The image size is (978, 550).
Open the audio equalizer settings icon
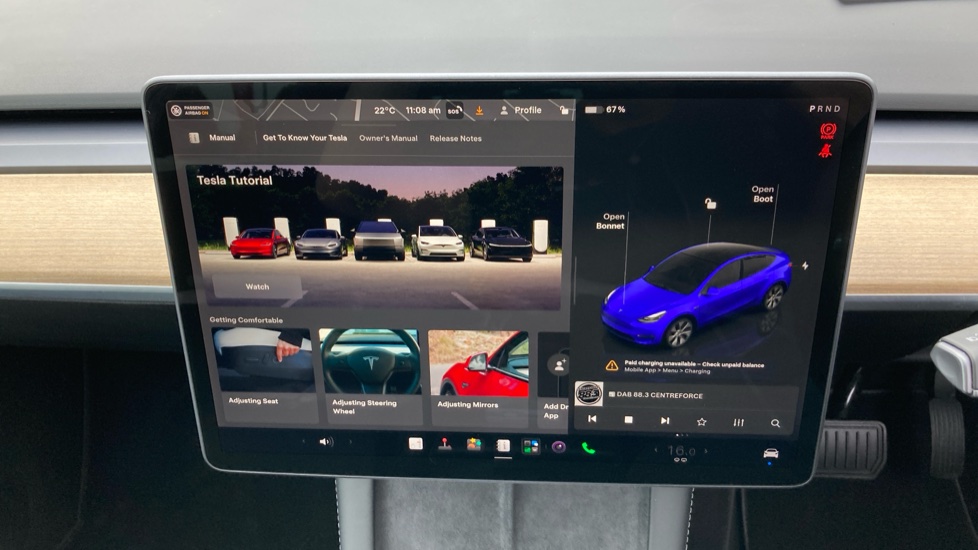tap(738, 423)
